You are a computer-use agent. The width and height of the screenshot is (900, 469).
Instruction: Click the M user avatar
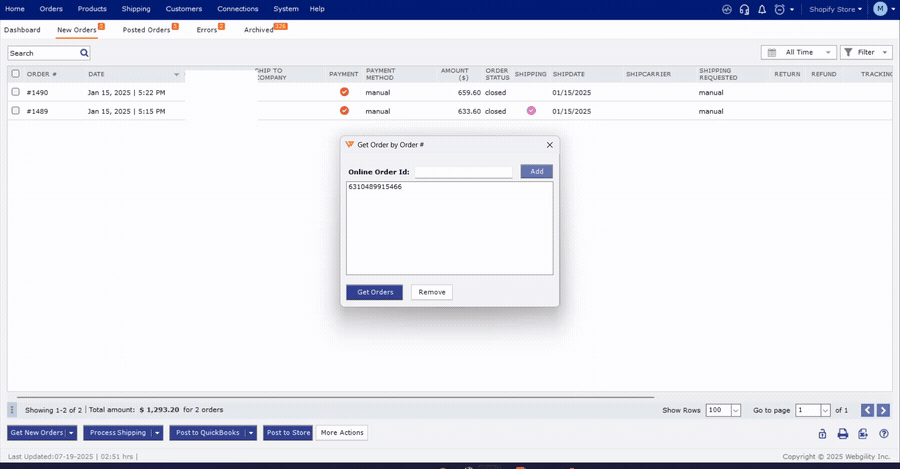click(880, 9)
